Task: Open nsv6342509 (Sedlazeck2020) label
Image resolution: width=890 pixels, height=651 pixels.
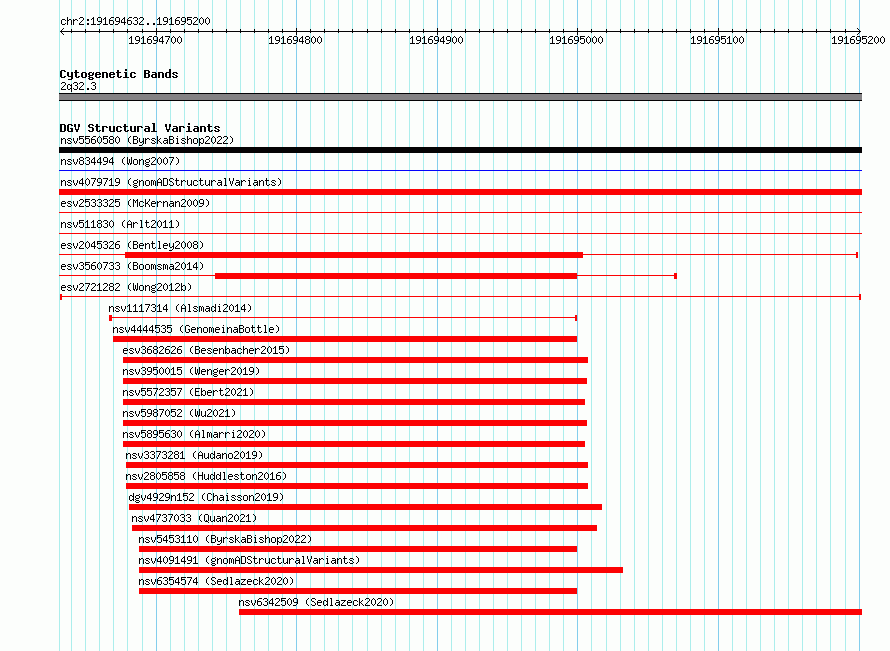Action: pos(316,602)
